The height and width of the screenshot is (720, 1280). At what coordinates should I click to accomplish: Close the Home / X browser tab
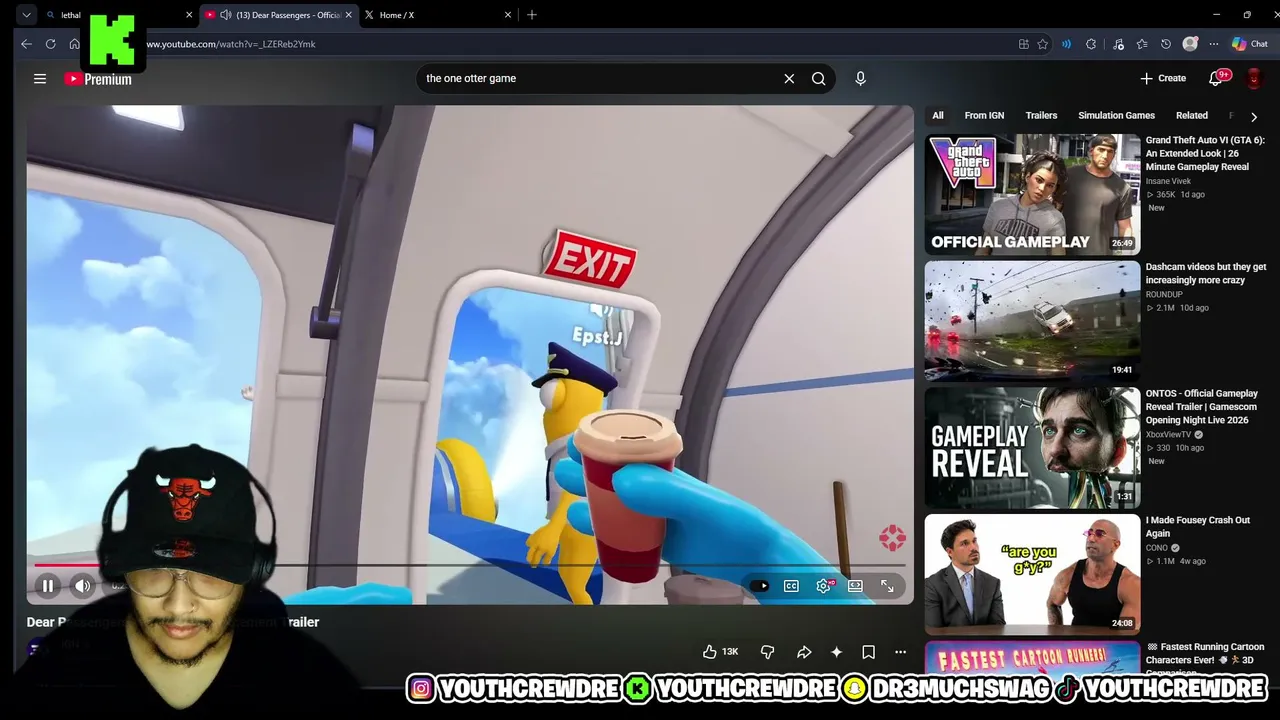(508, 15)
